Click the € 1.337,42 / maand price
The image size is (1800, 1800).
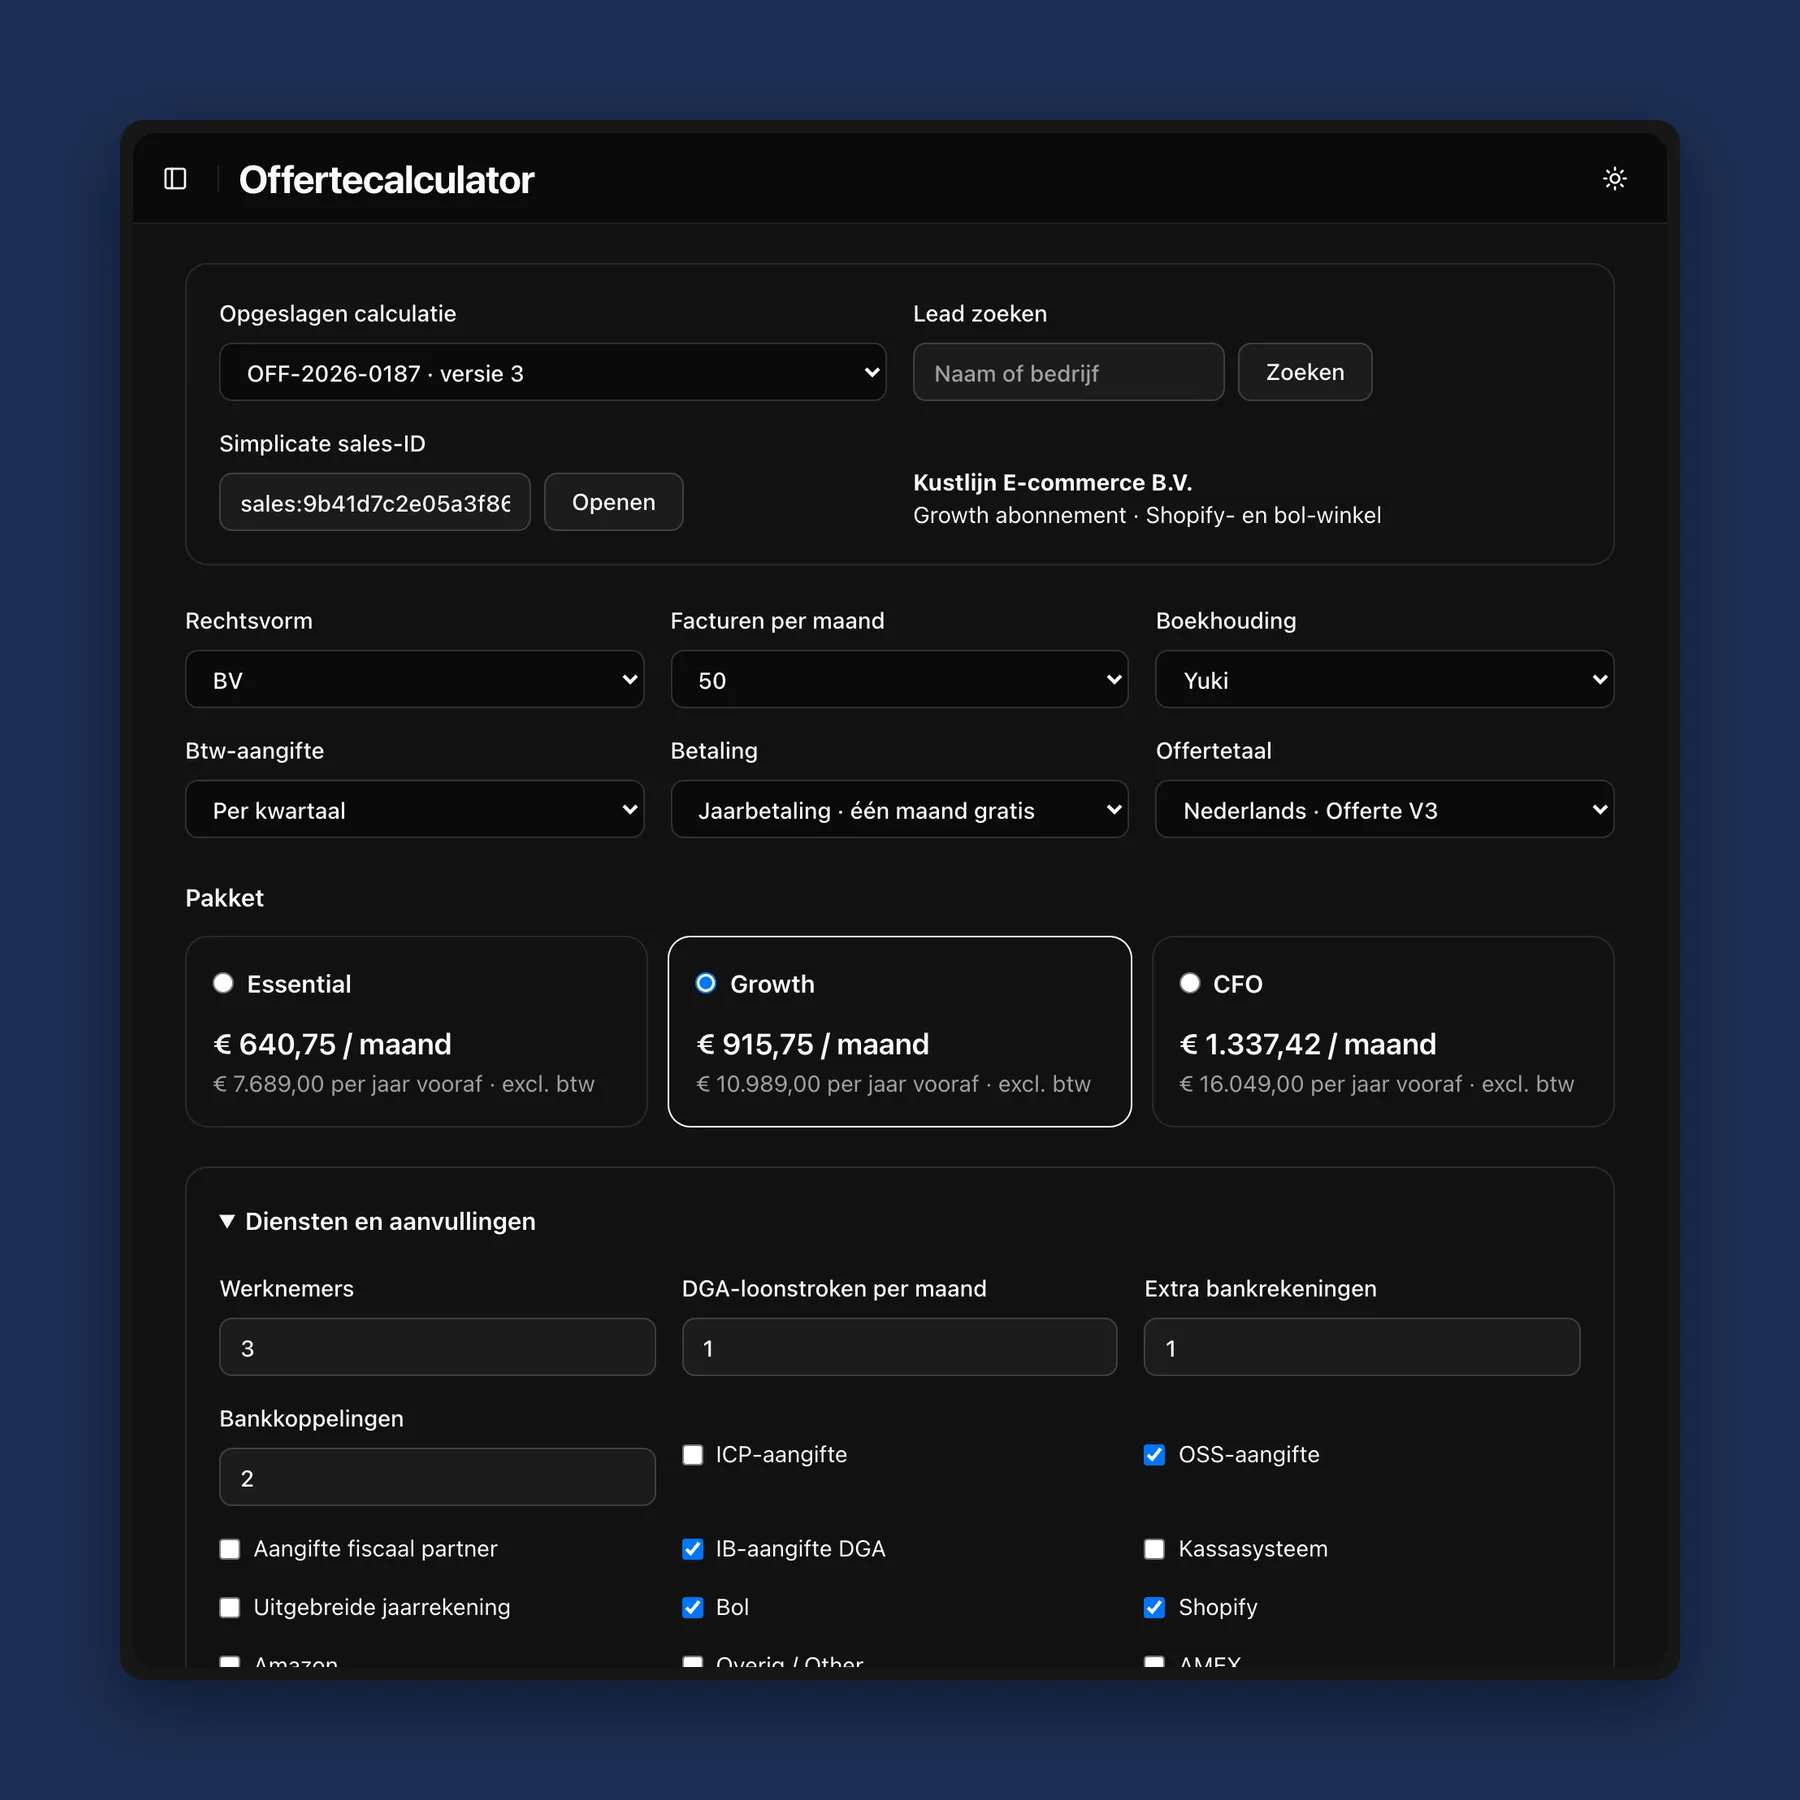point(1308,1045)
